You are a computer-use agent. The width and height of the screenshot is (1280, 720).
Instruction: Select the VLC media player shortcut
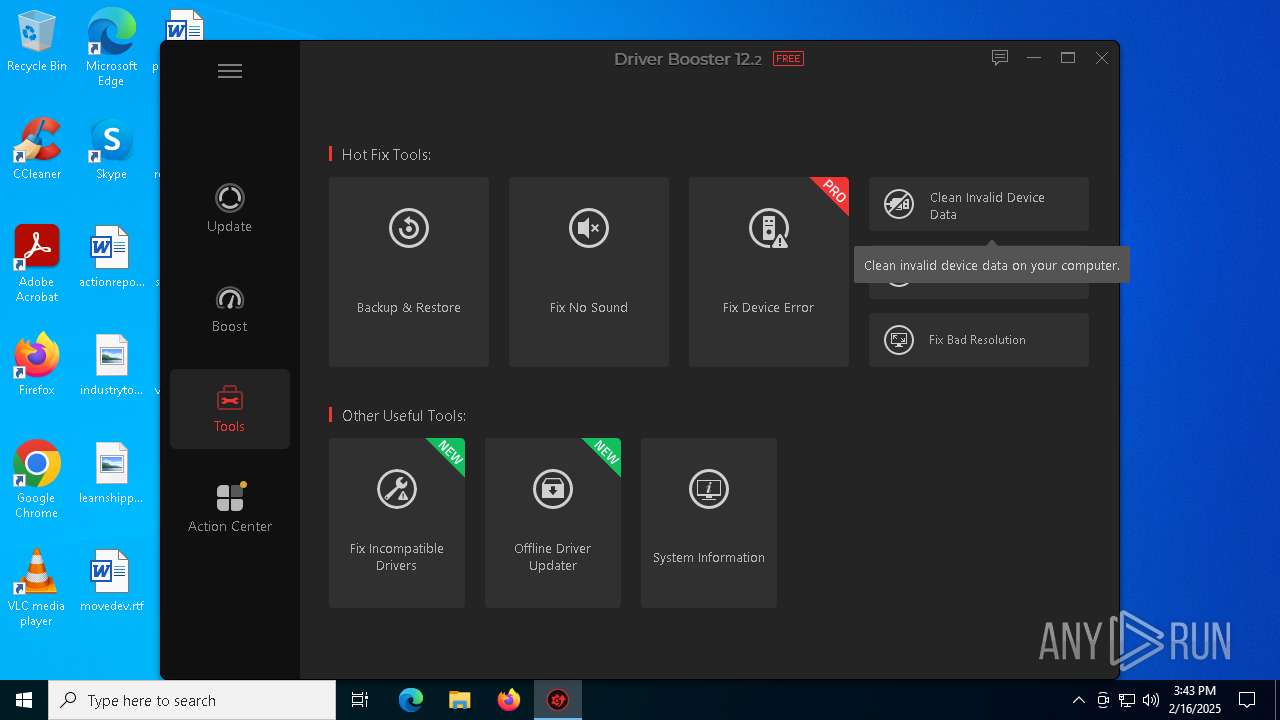click(37, 588)
